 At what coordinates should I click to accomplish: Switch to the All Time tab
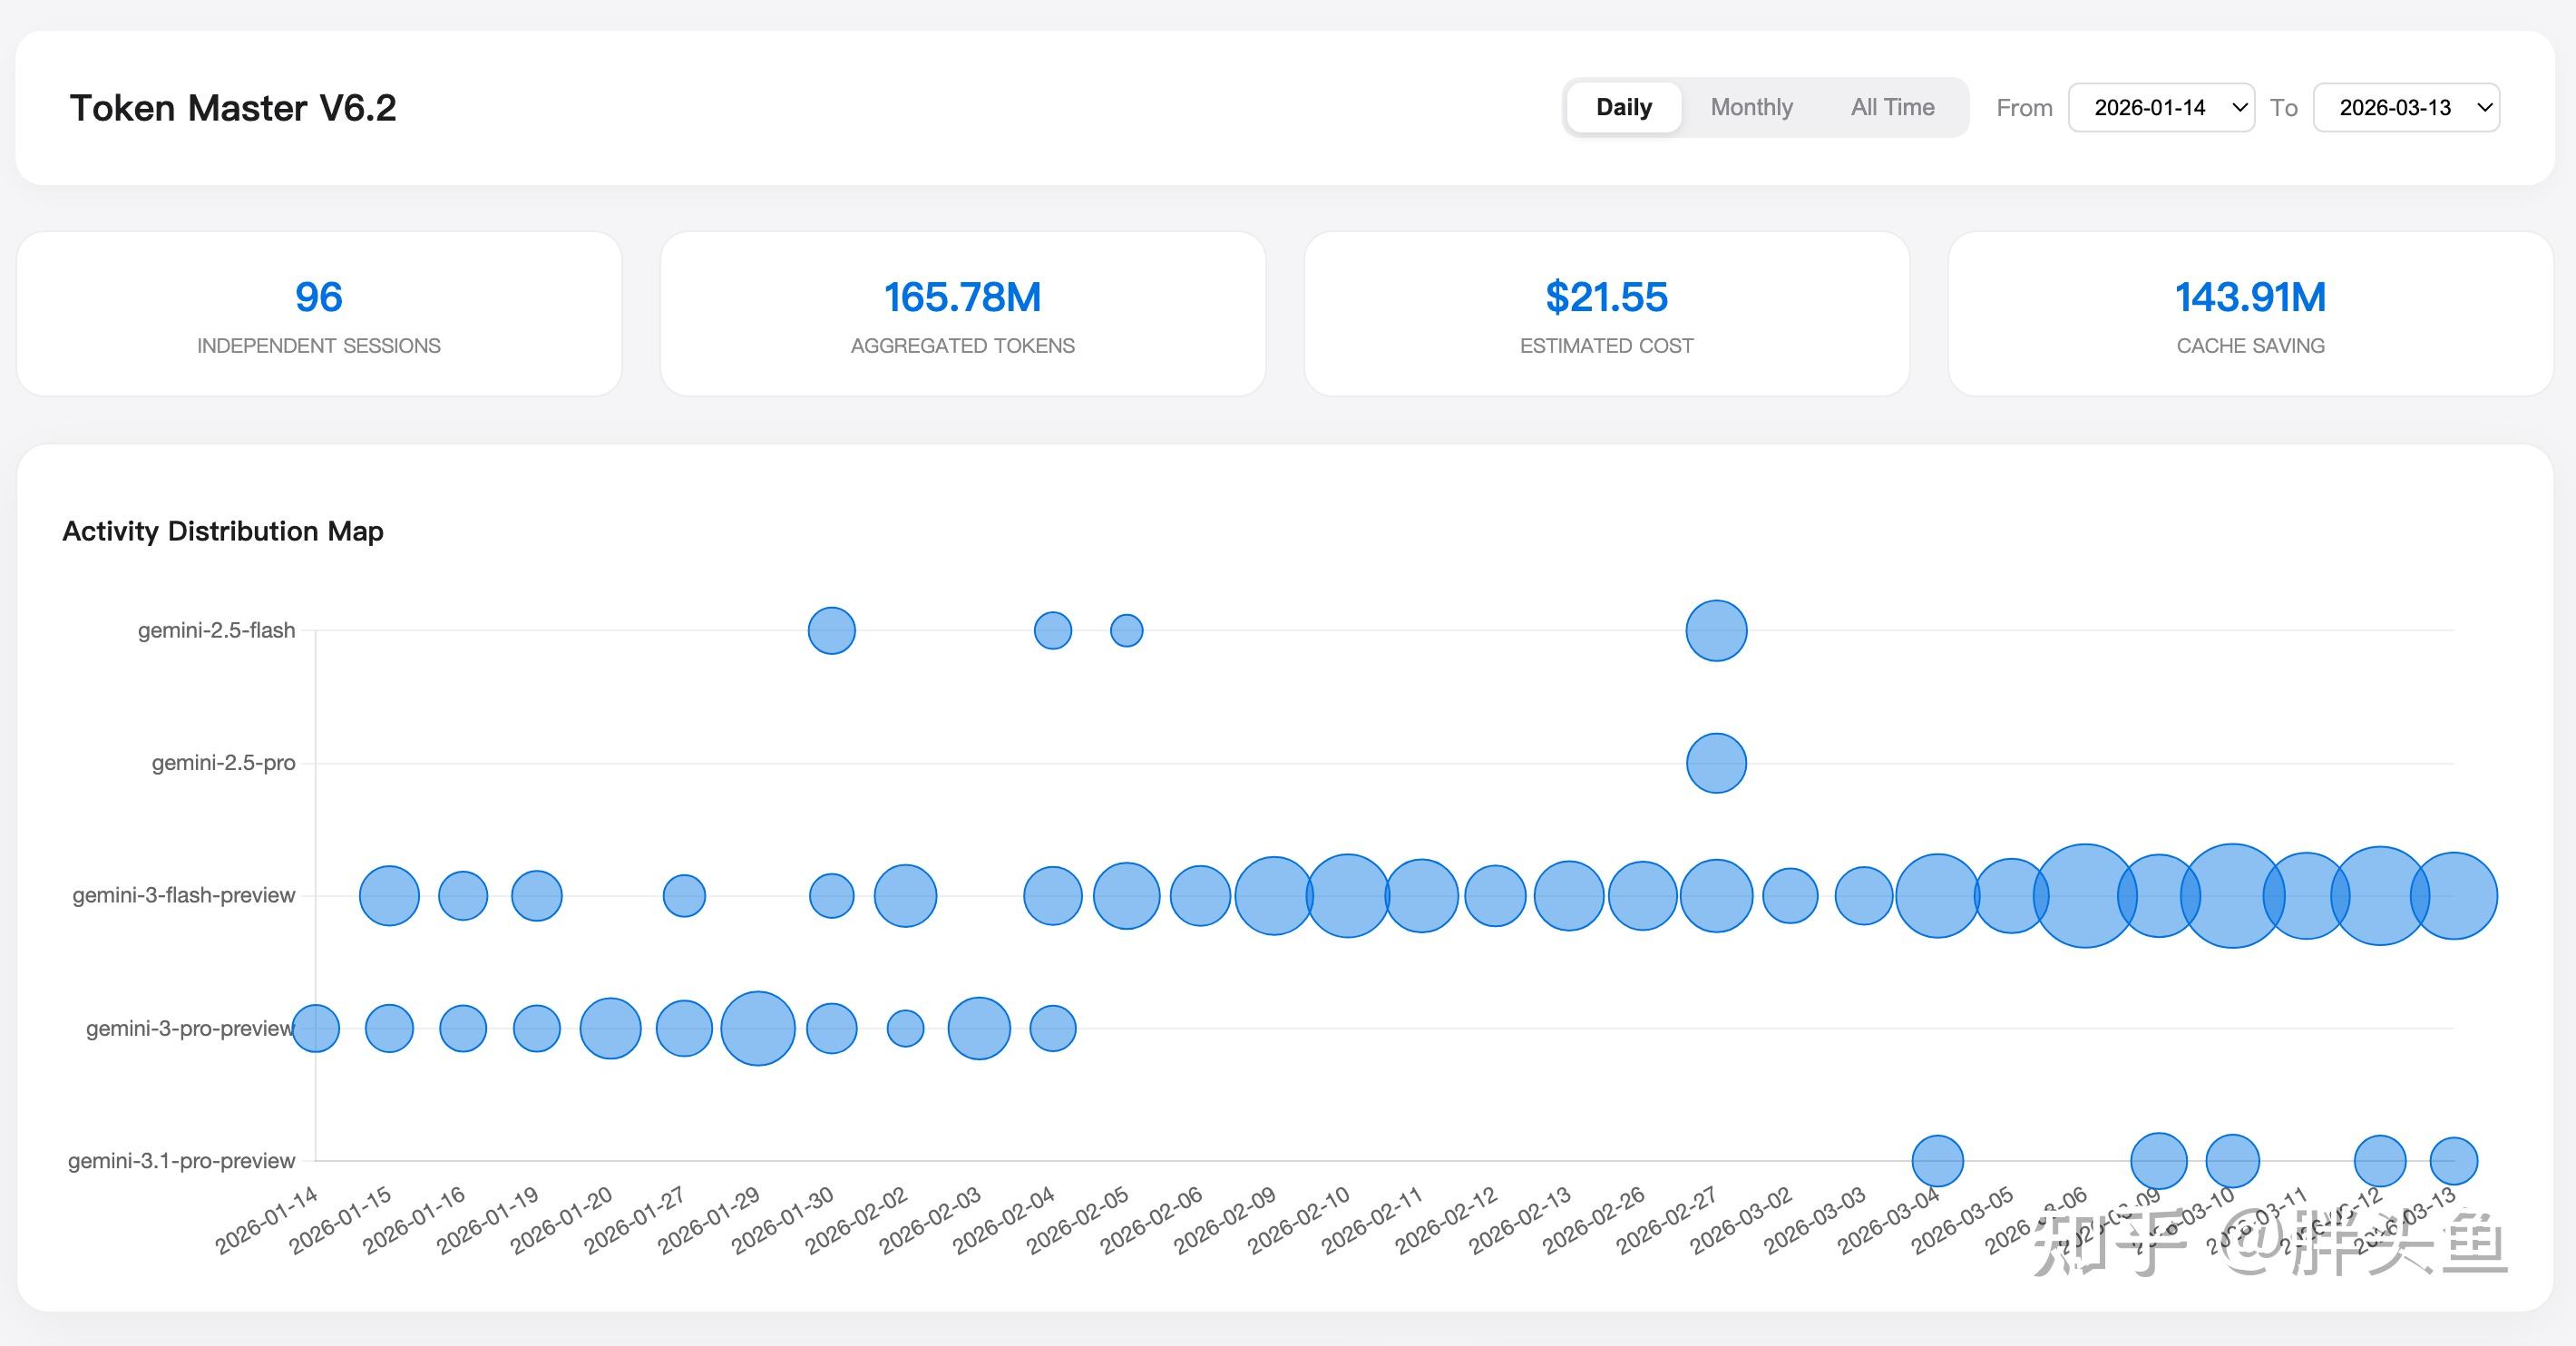[1892, 107]
